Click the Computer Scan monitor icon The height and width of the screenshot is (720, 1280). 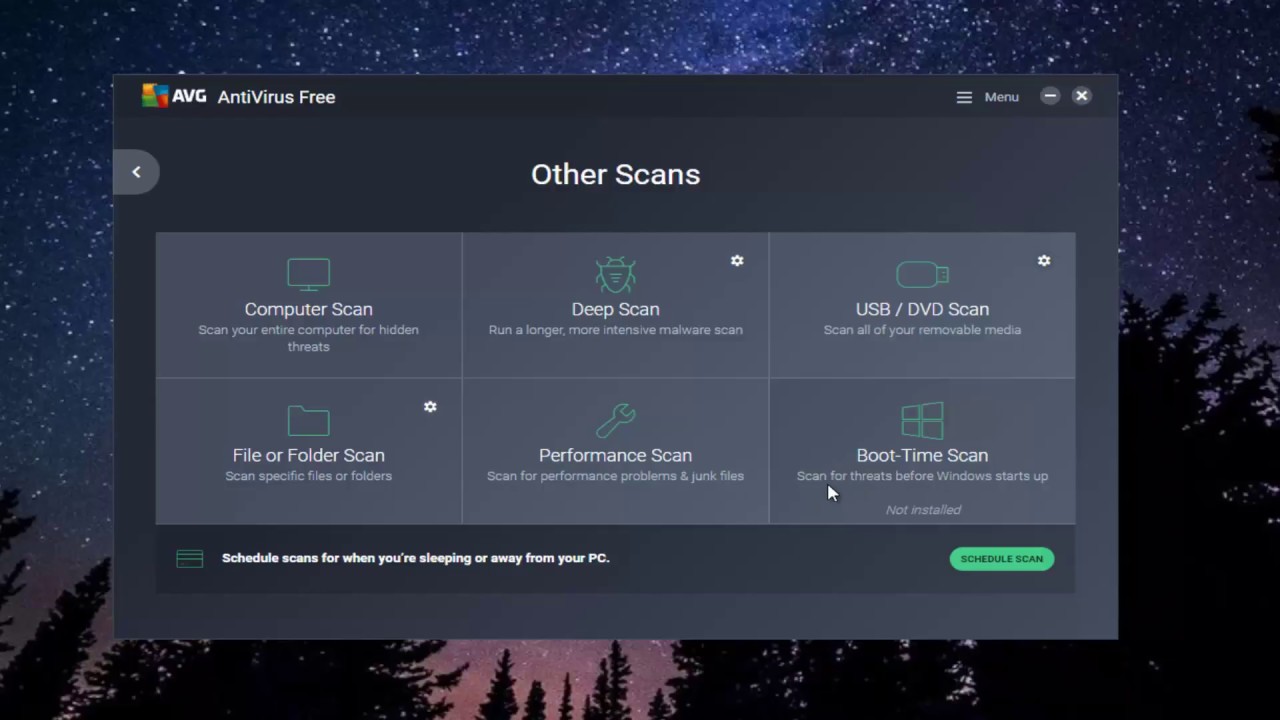click(308, 274)
